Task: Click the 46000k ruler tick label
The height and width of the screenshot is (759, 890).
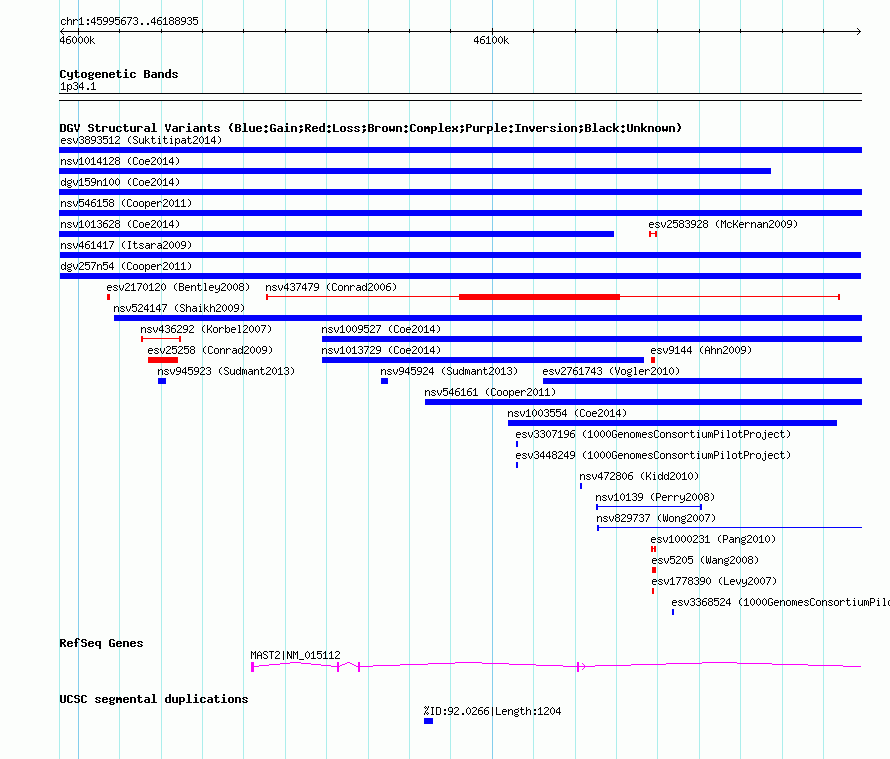Action: [x=77, y=41]
